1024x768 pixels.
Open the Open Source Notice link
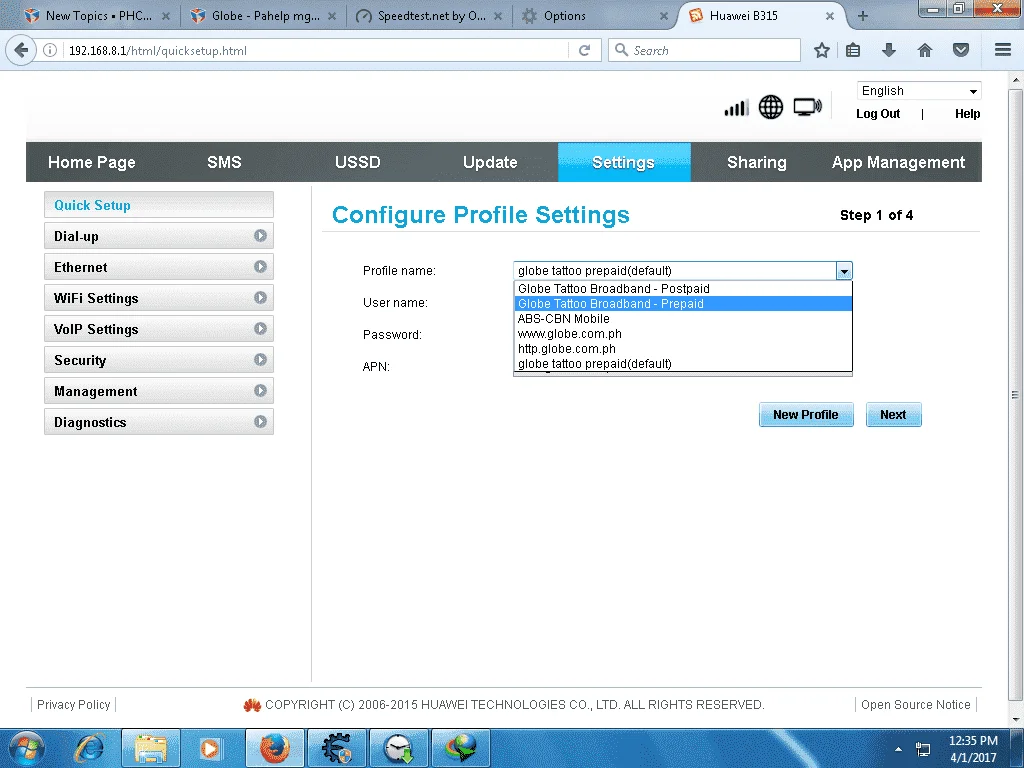(x=916, y=705)
